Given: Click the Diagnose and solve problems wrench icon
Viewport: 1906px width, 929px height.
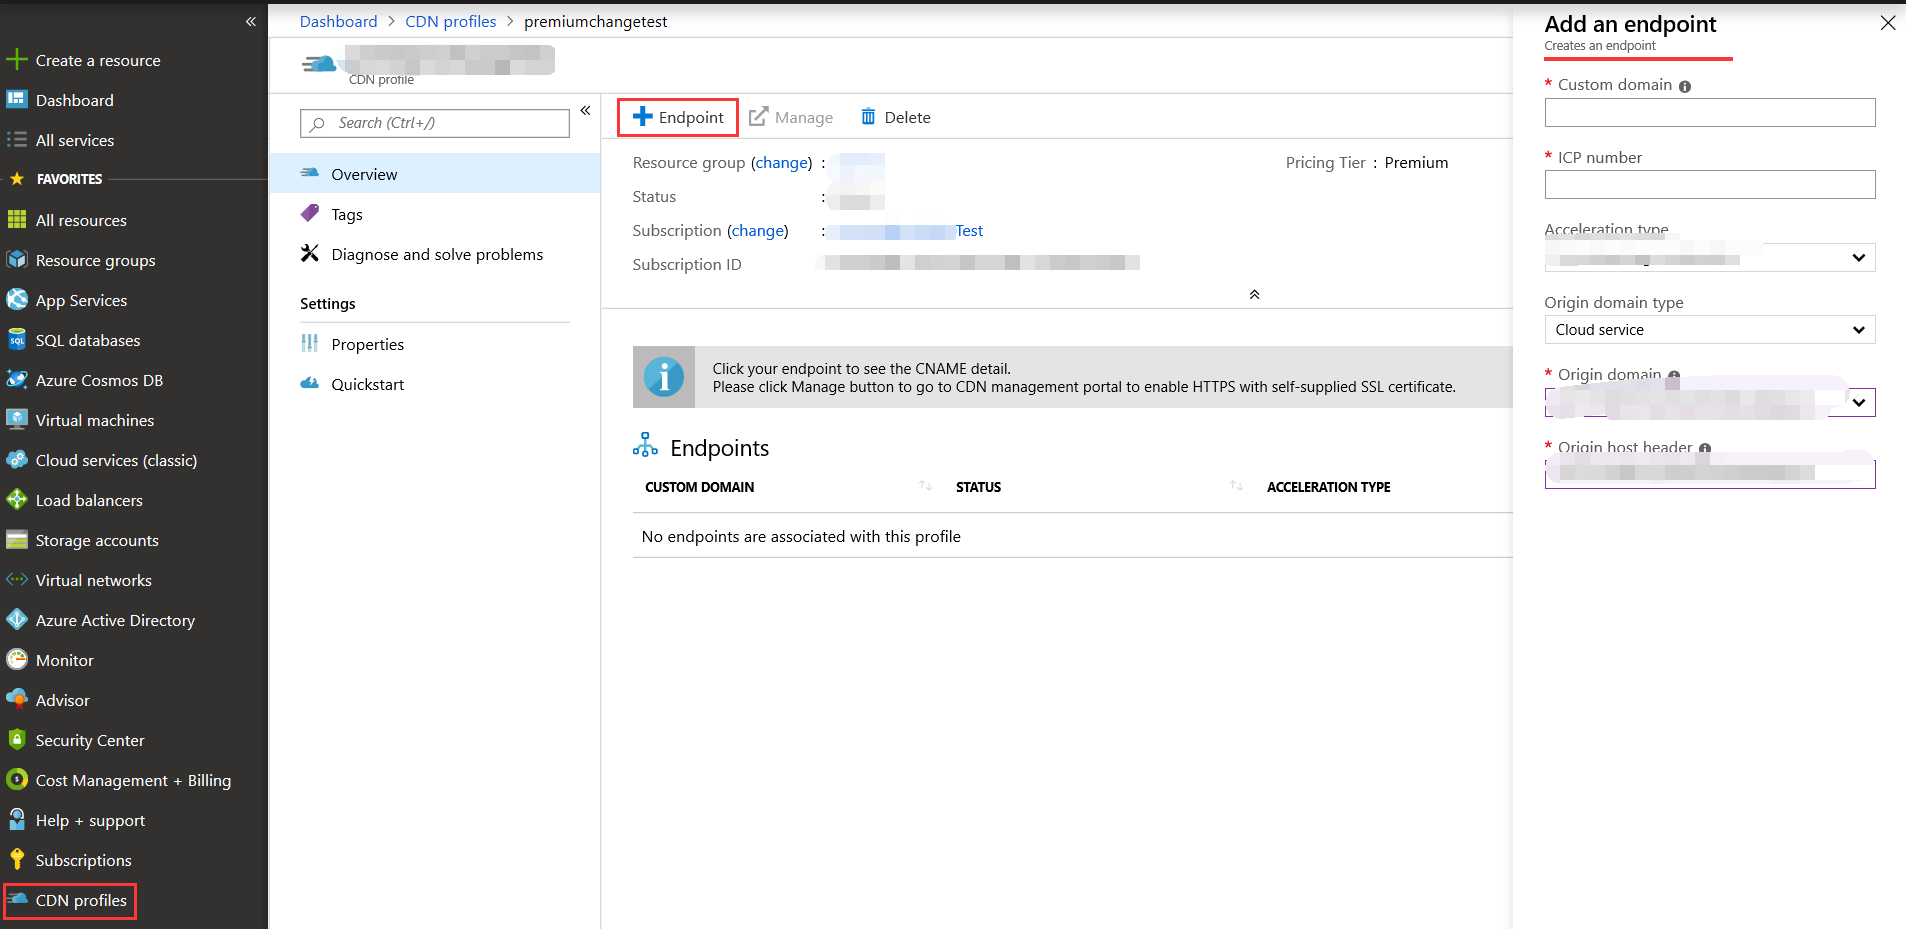Looking at the screenshot, I should (310, 254).
